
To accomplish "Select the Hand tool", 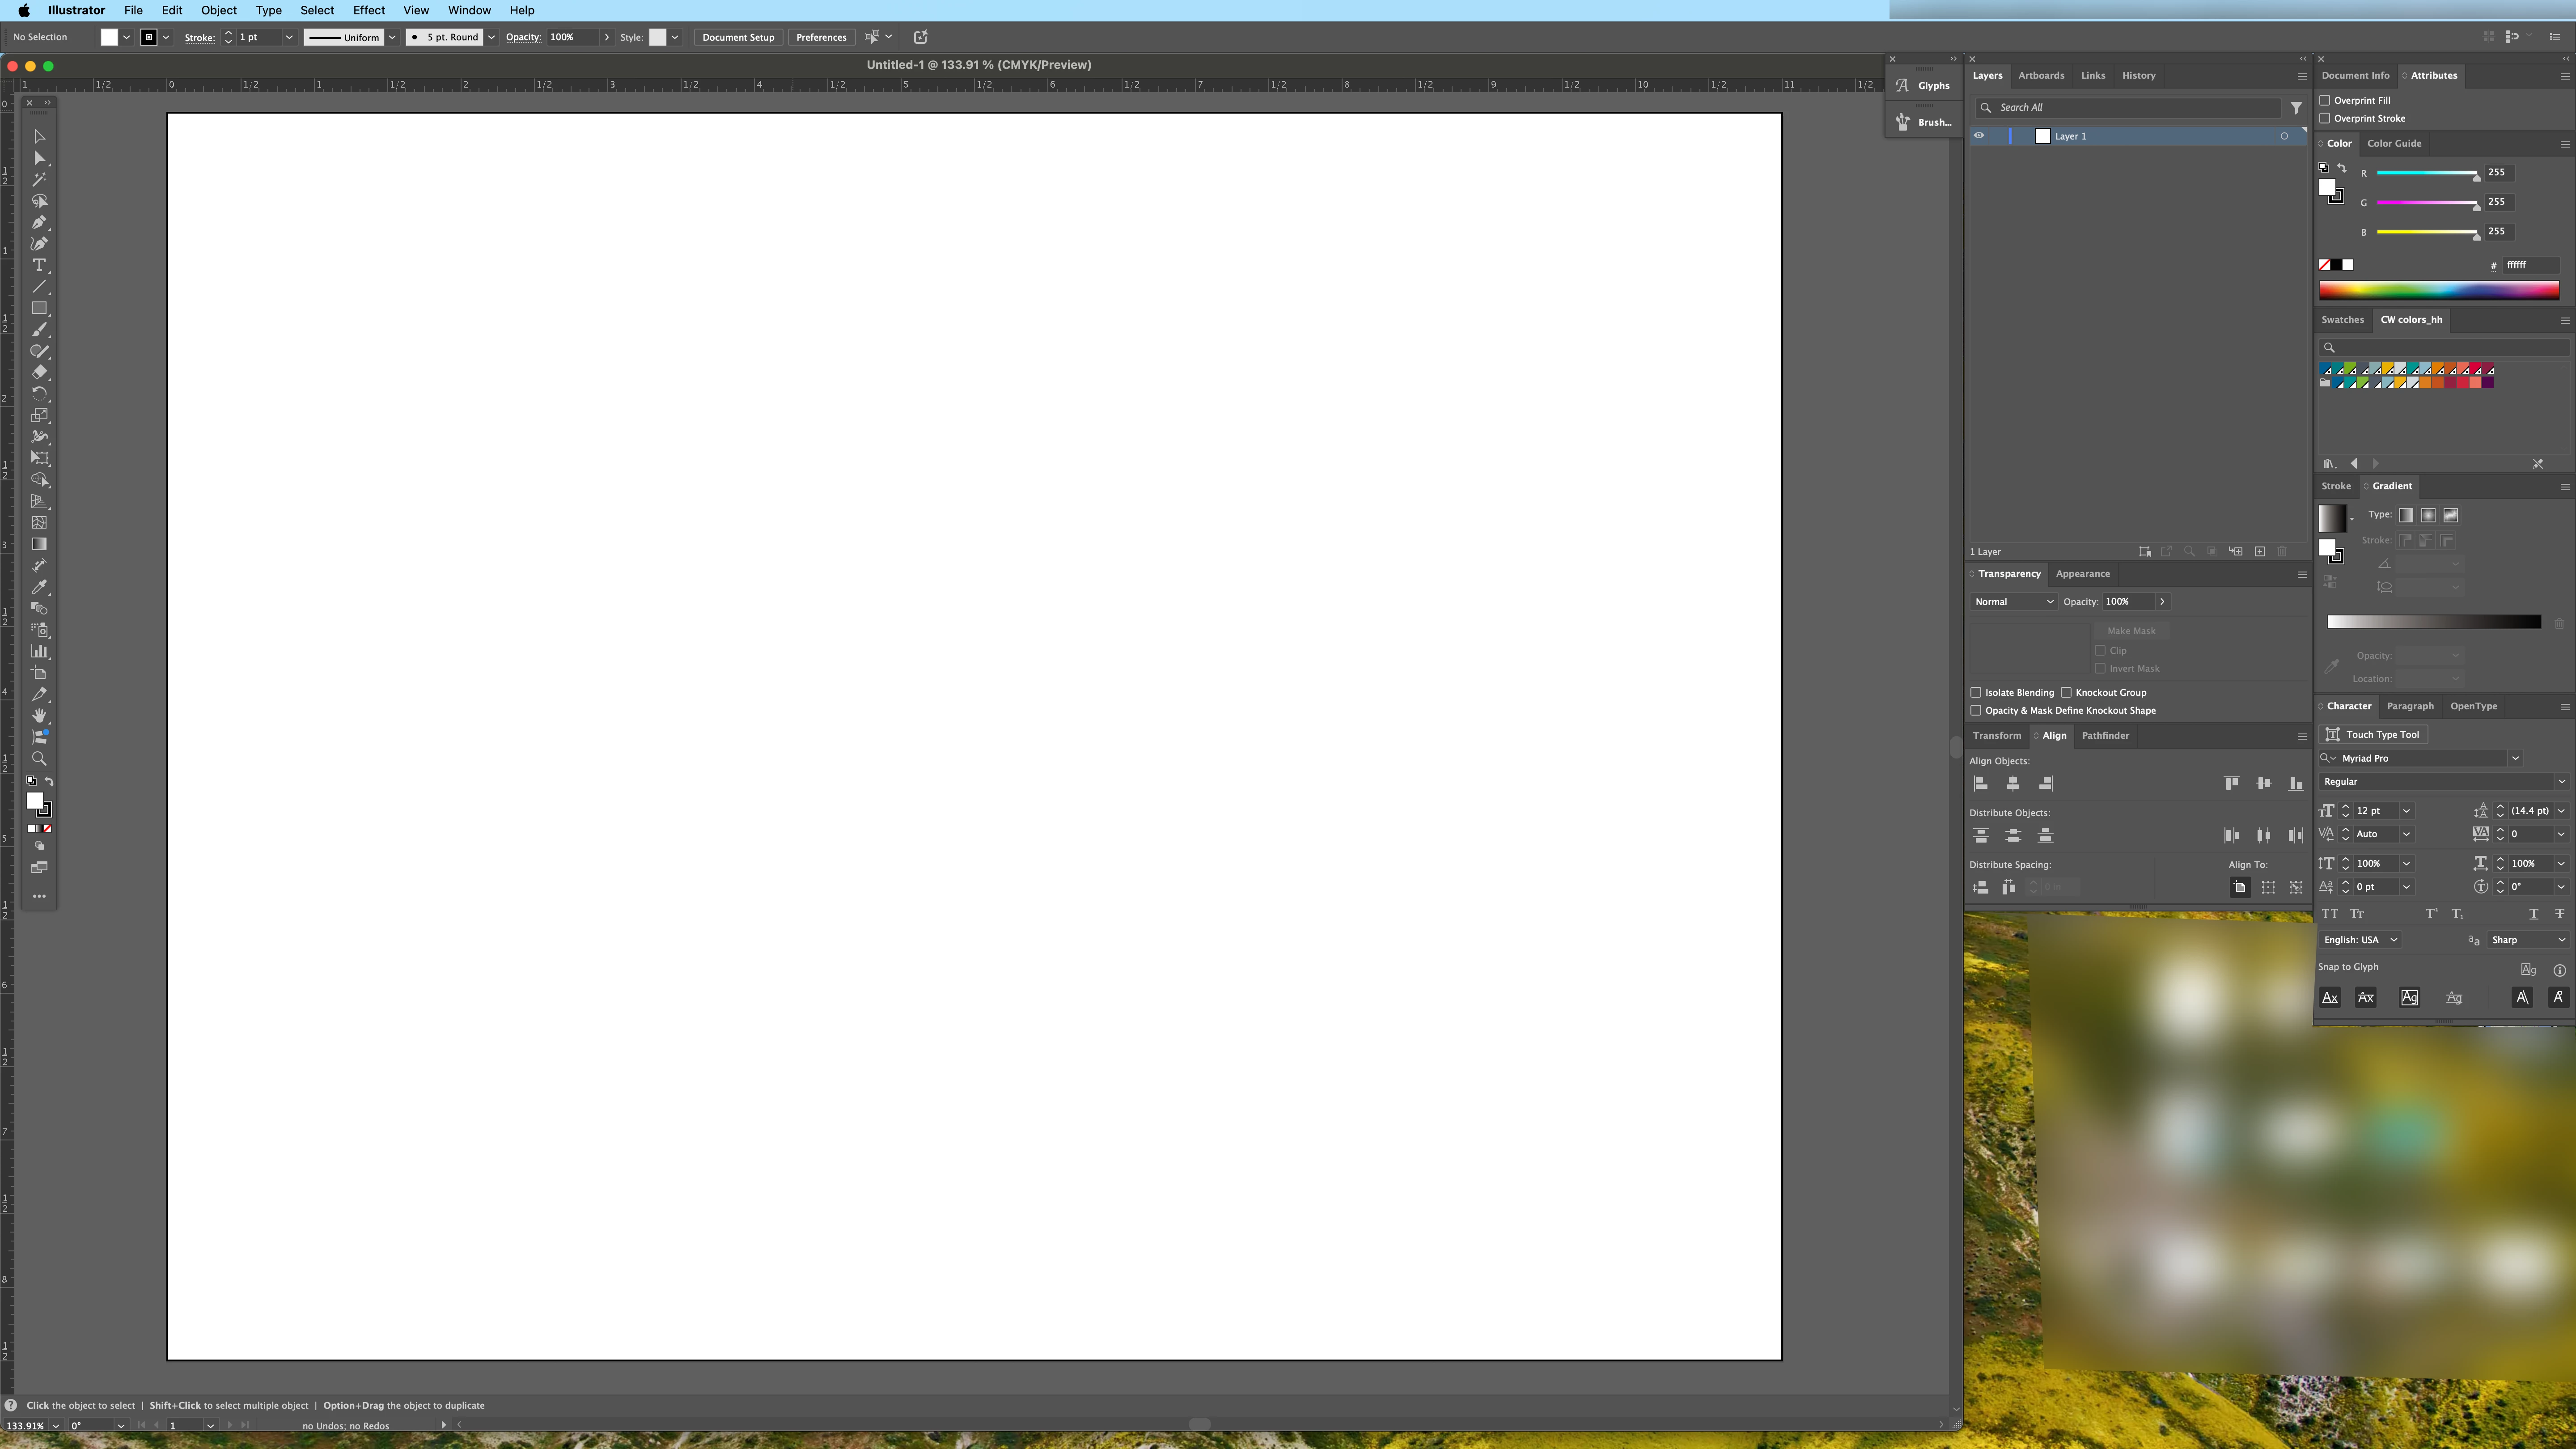I will [x=39, y=716].
